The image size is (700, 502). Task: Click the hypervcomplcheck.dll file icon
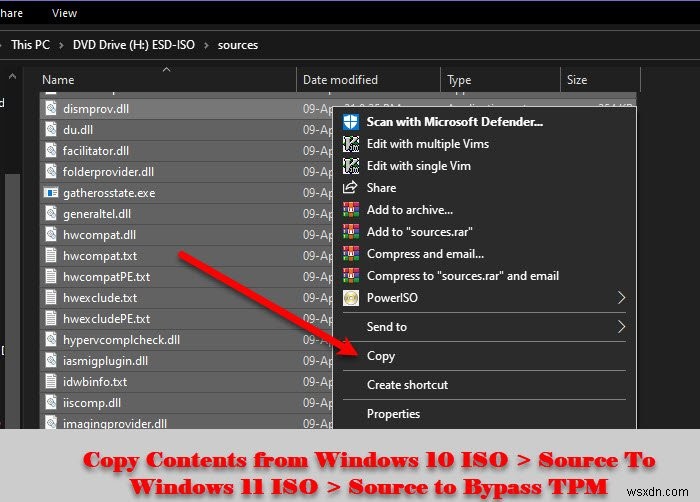click(51, 339)
